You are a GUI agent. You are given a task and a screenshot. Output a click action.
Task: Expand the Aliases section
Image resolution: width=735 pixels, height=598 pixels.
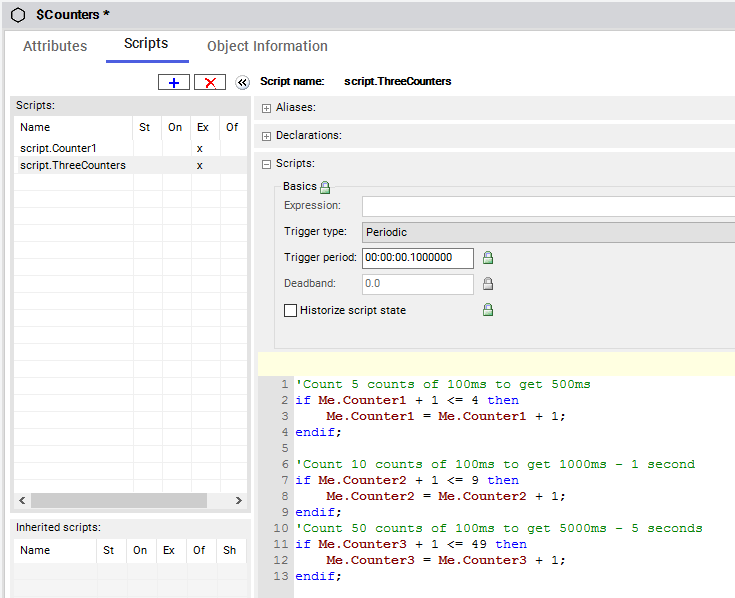(267, 108)
